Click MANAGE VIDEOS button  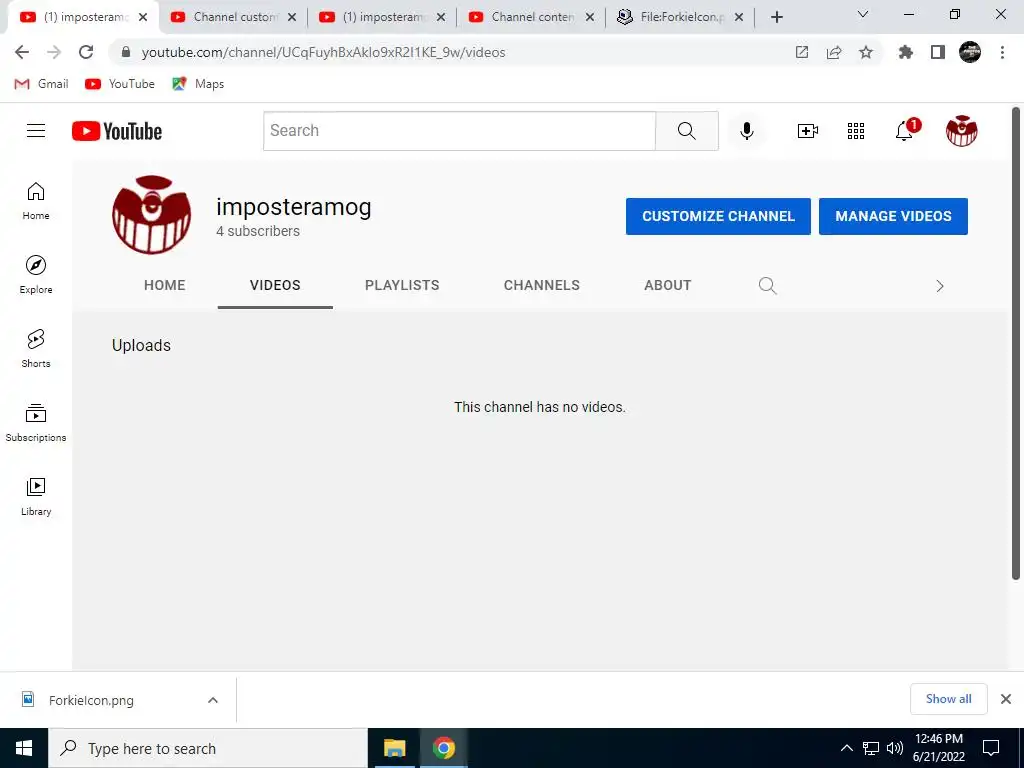(893, 216)
